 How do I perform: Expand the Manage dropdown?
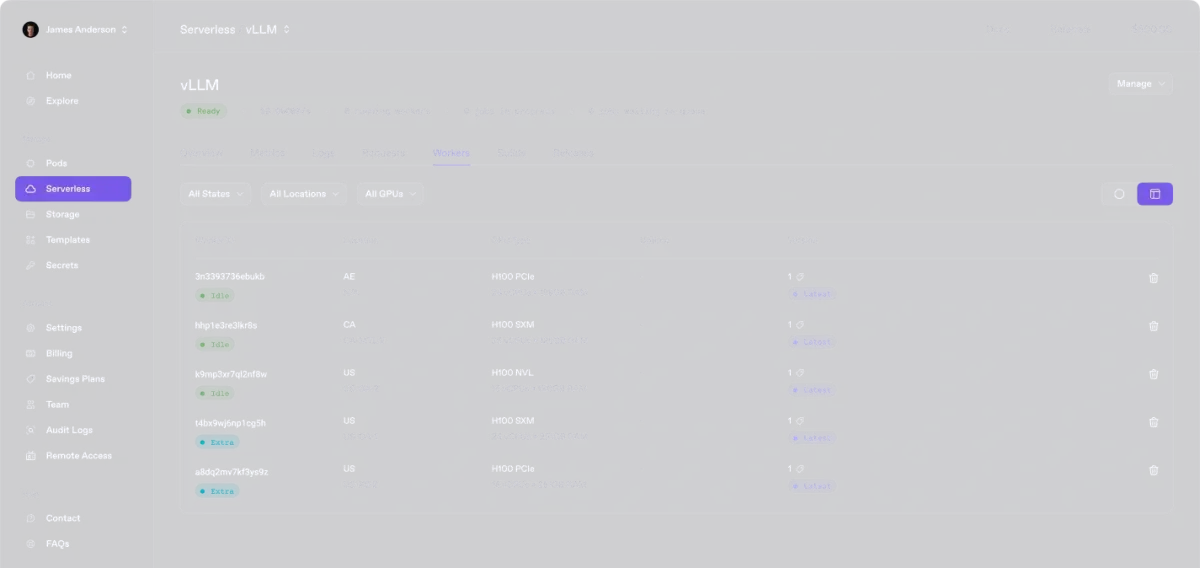[1140, 84]
